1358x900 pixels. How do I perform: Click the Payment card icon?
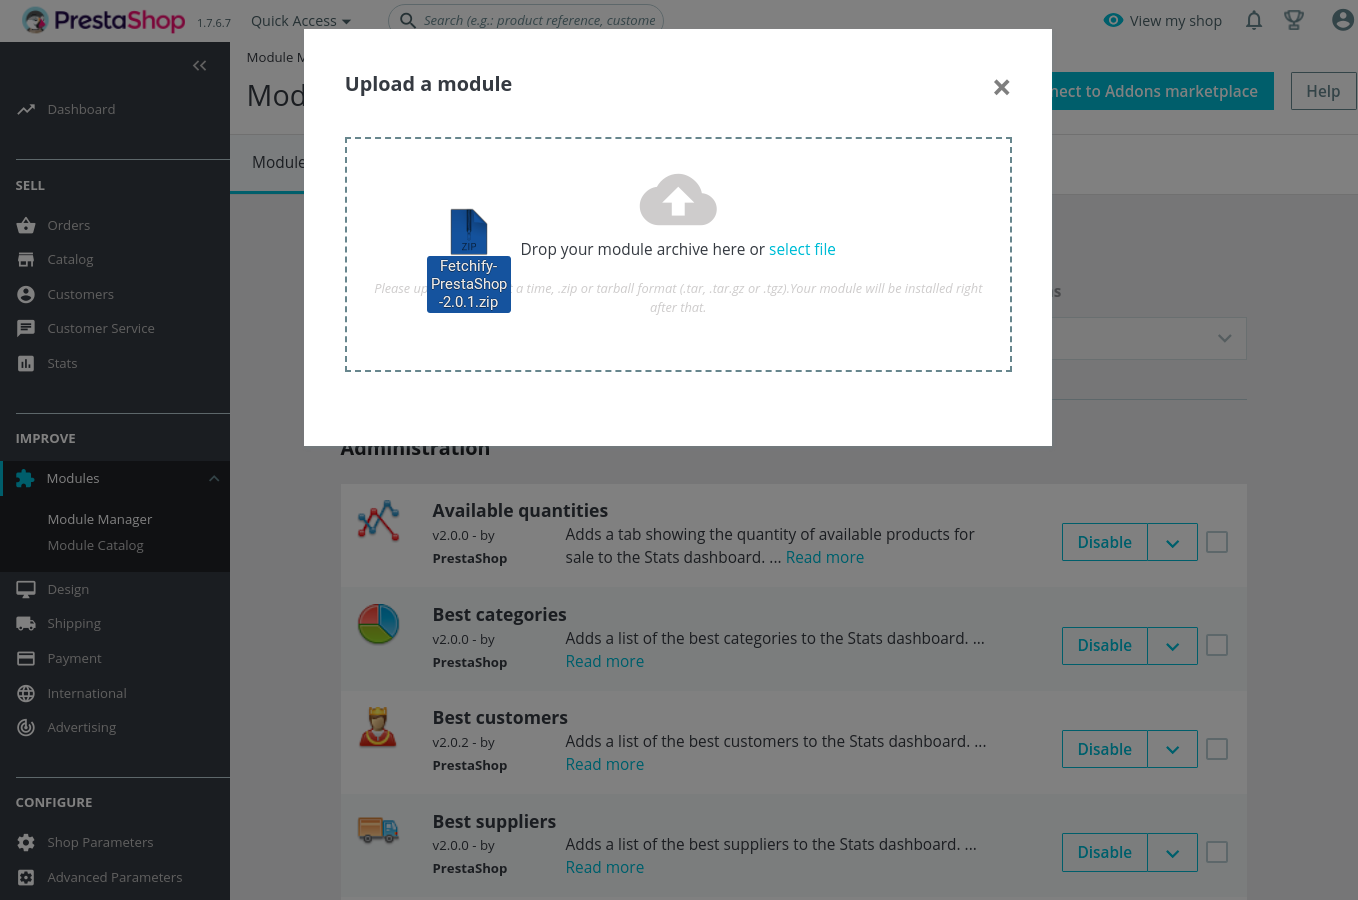point(26,658)
